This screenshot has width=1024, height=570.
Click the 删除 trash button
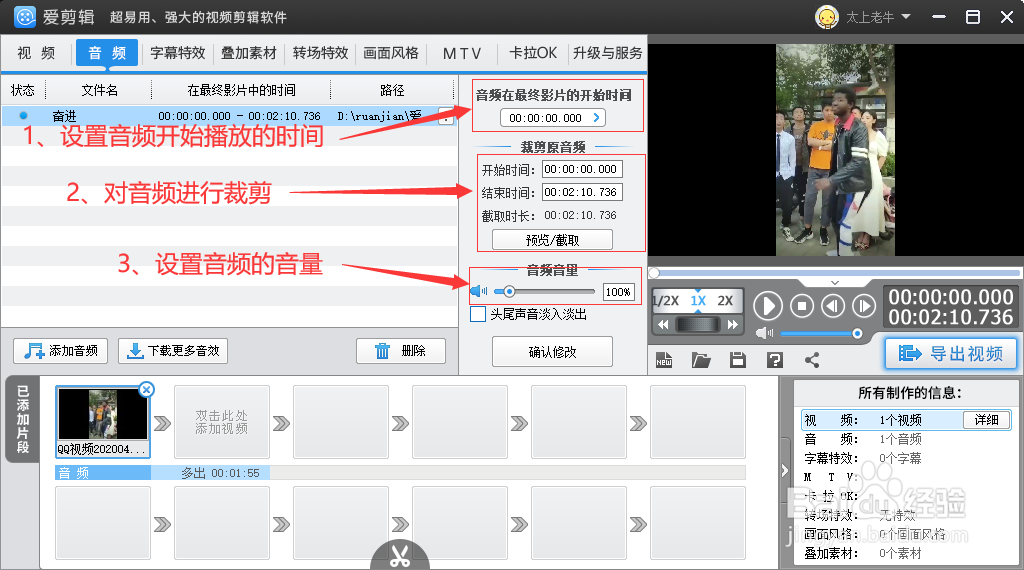(401, 351)
